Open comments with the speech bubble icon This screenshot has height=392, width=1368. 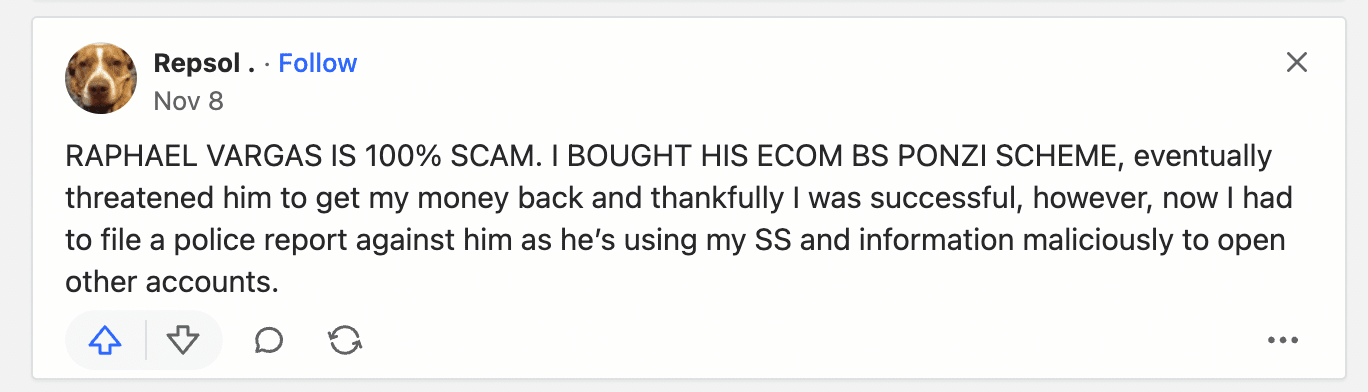(x=269, y=341)
